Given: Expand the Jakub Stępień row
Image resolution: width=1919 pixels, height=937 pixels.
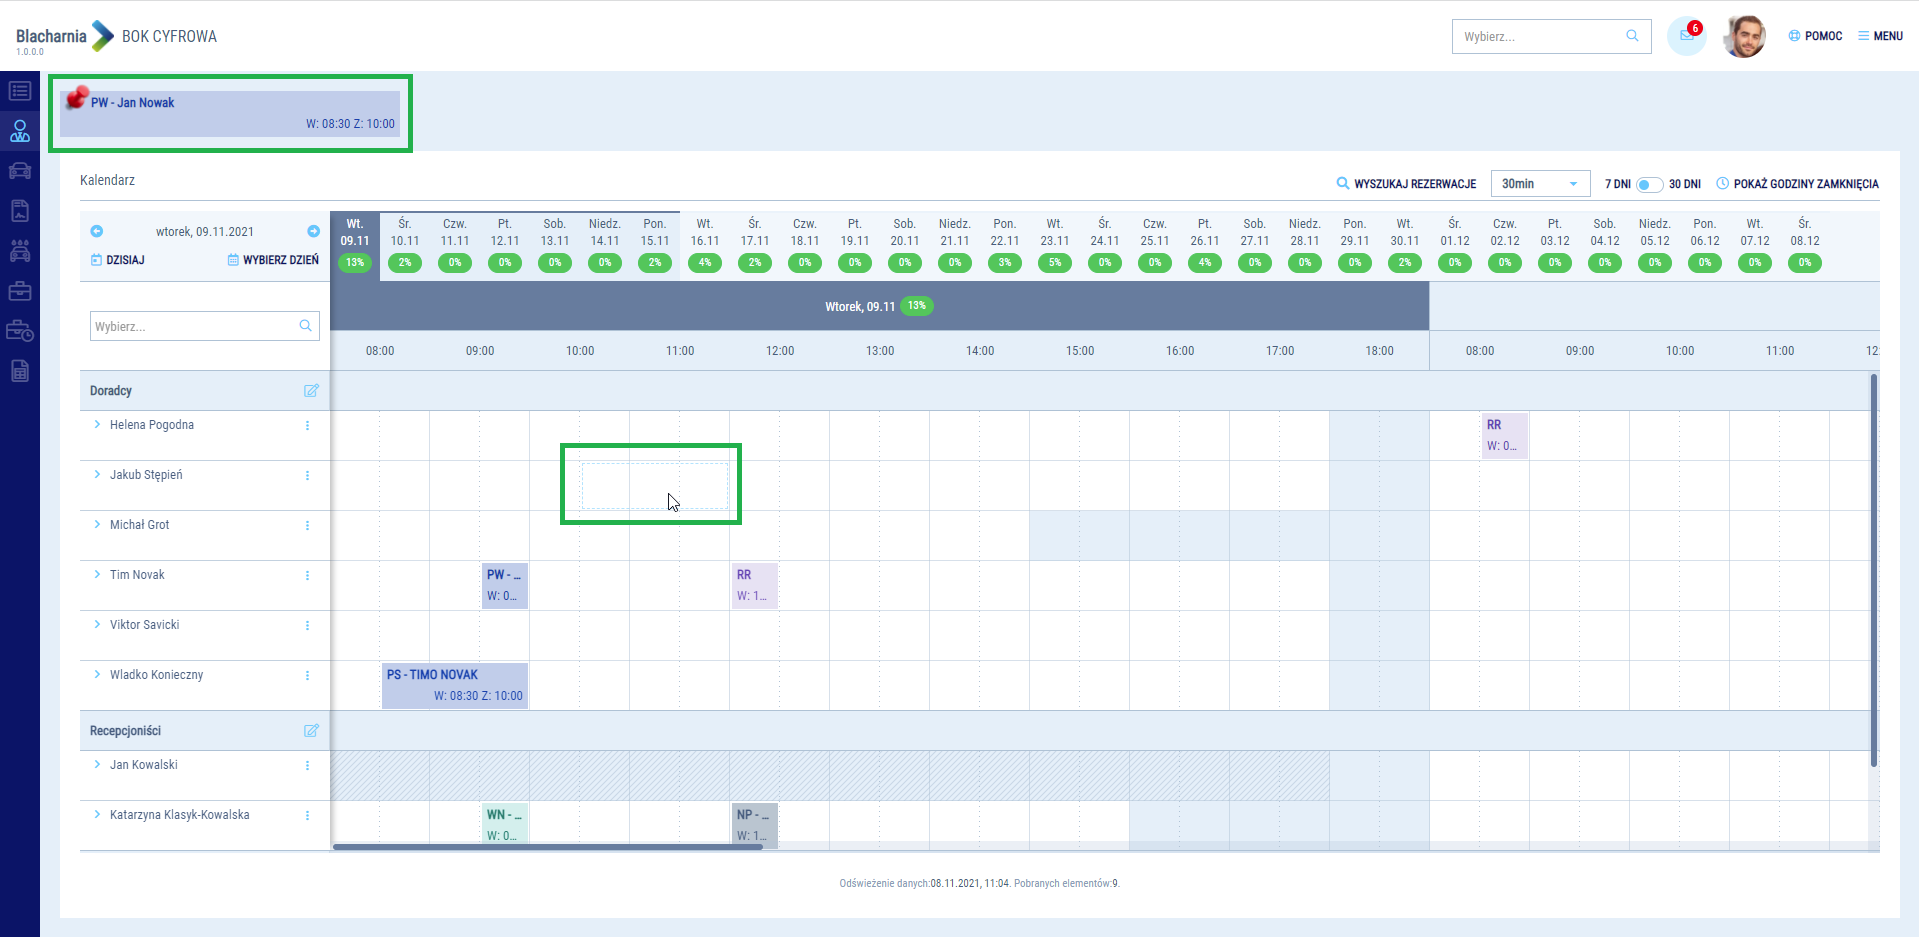Looking at the screenshot, I should (x=97, y=475).
